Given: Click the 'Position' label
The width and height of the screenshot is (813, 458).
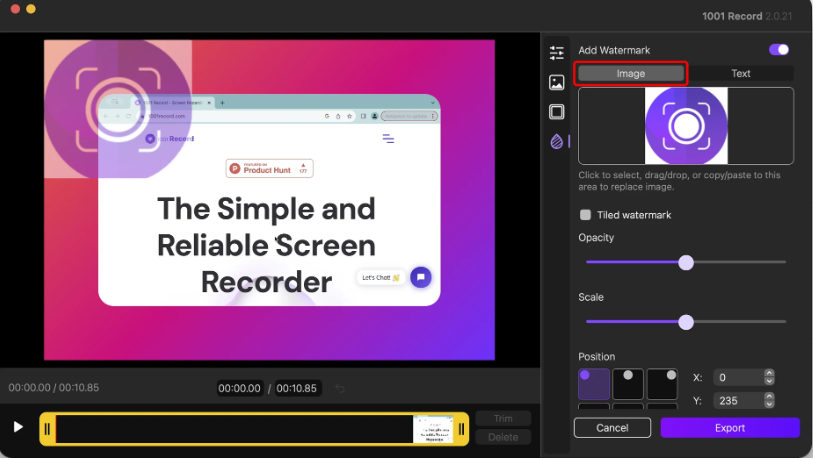Looking at the screenshot, I should (x=596, y=357).
